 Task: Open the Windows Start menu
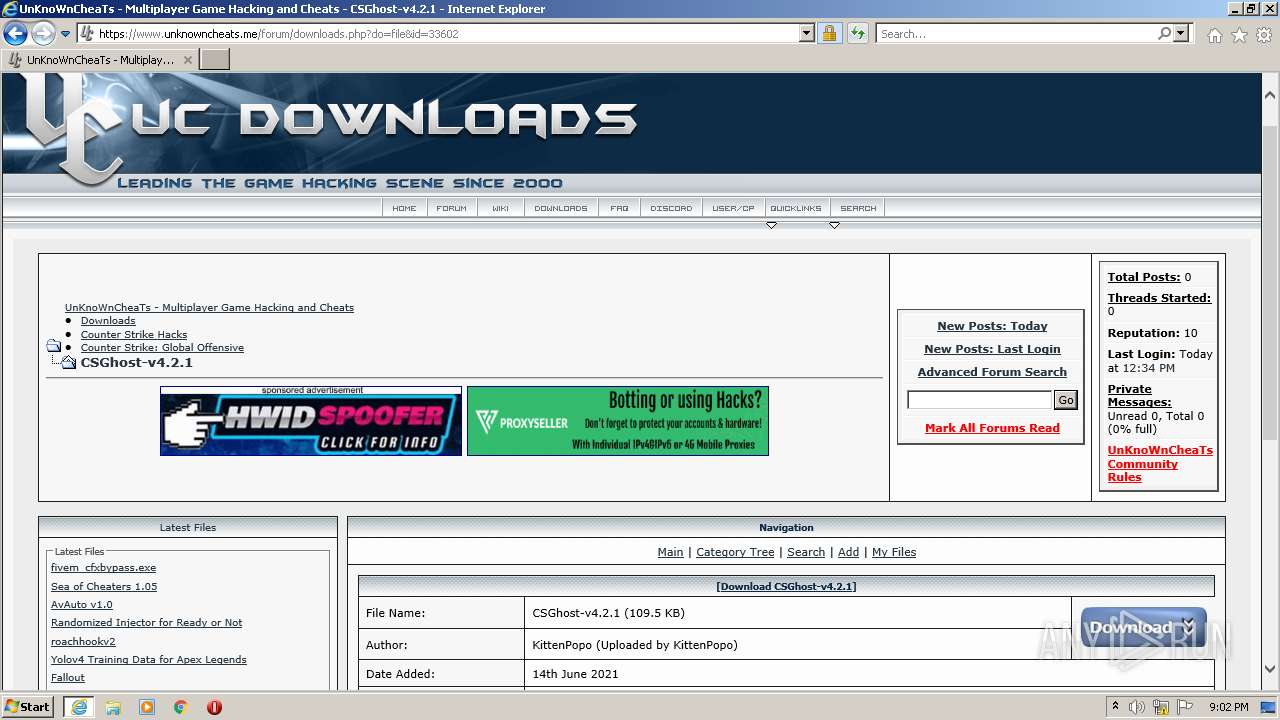point(27,707)
